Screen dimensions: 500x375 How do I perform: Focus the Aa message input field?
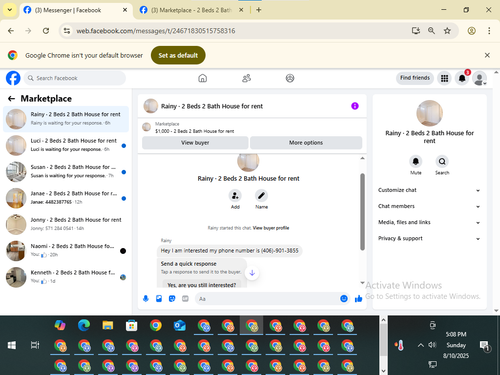272,299
